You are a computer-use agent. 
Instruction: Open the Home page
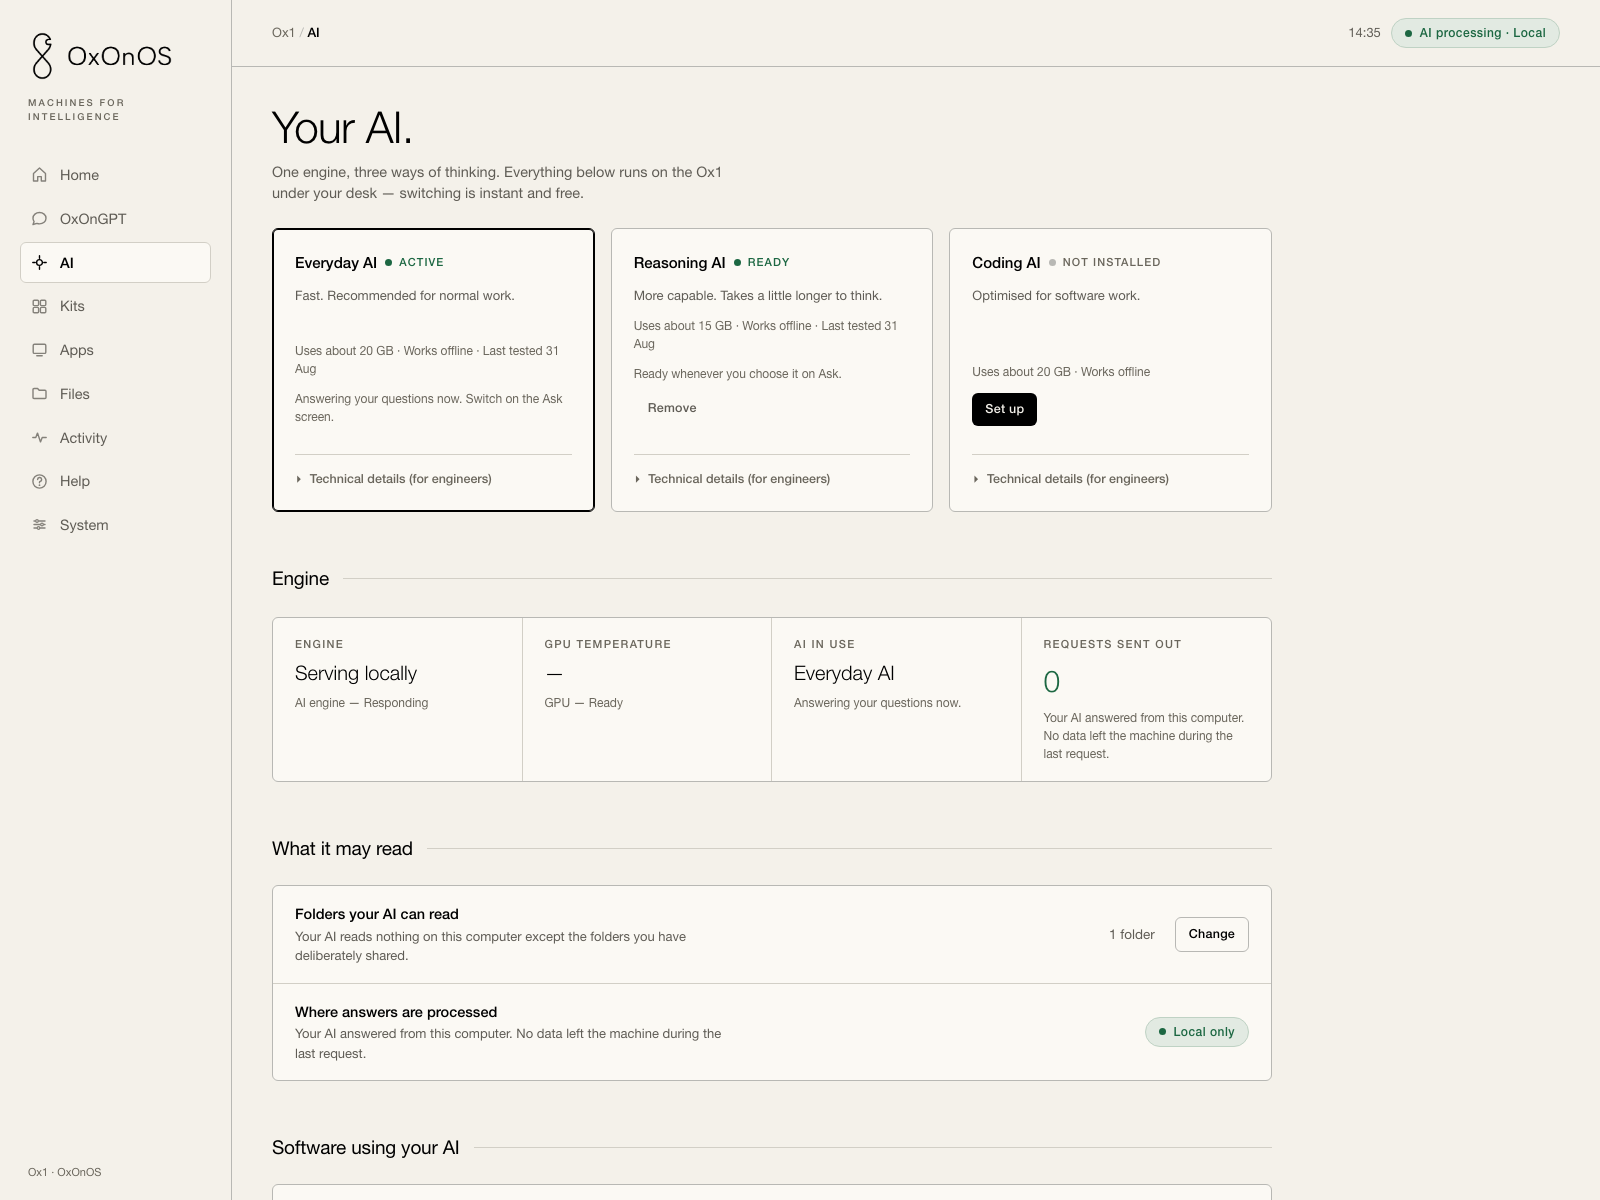tap(115, 175)
